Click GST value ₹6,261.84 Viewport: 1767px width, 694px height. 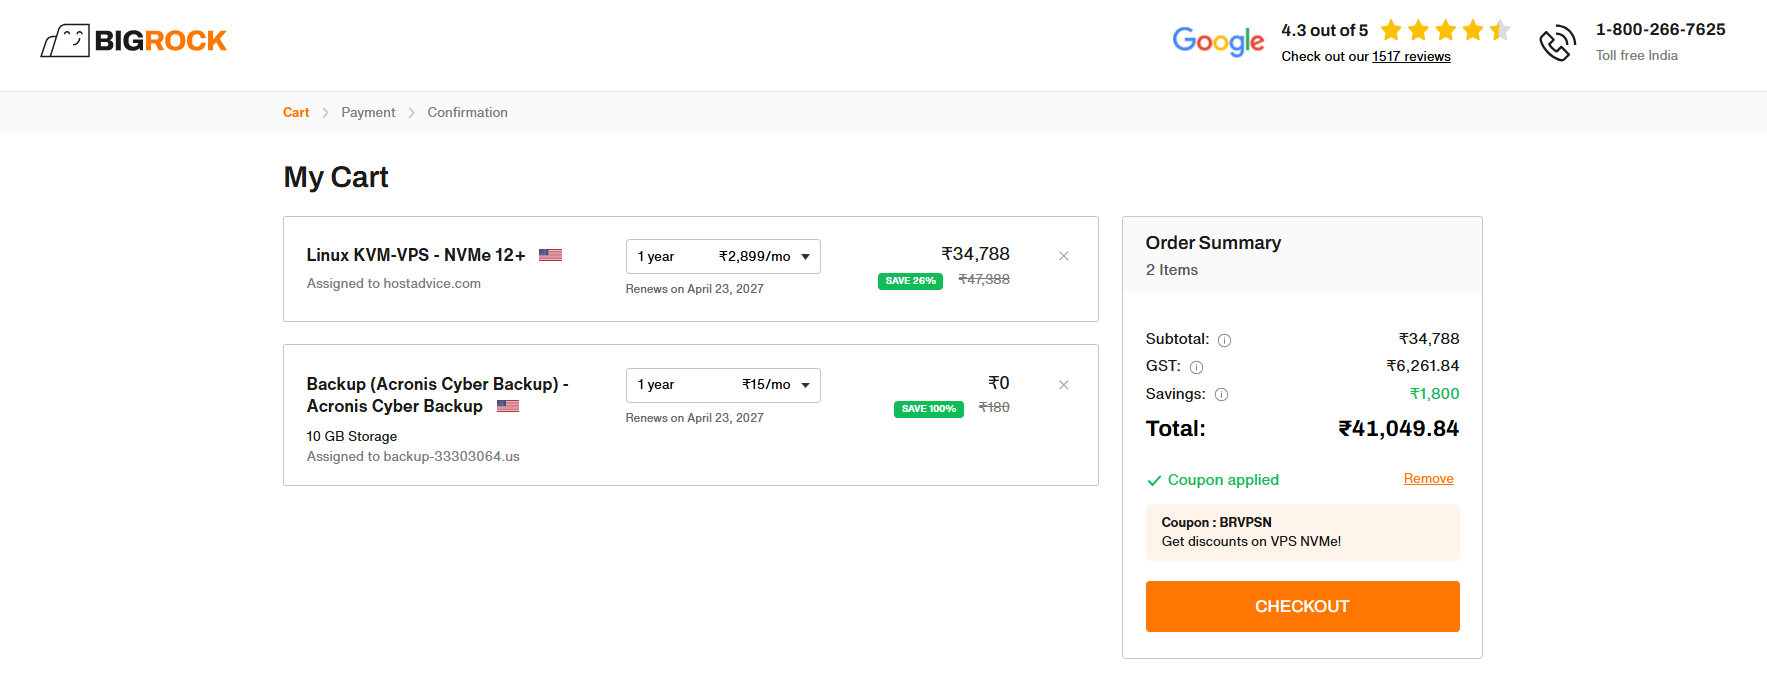pos(1422,366)
